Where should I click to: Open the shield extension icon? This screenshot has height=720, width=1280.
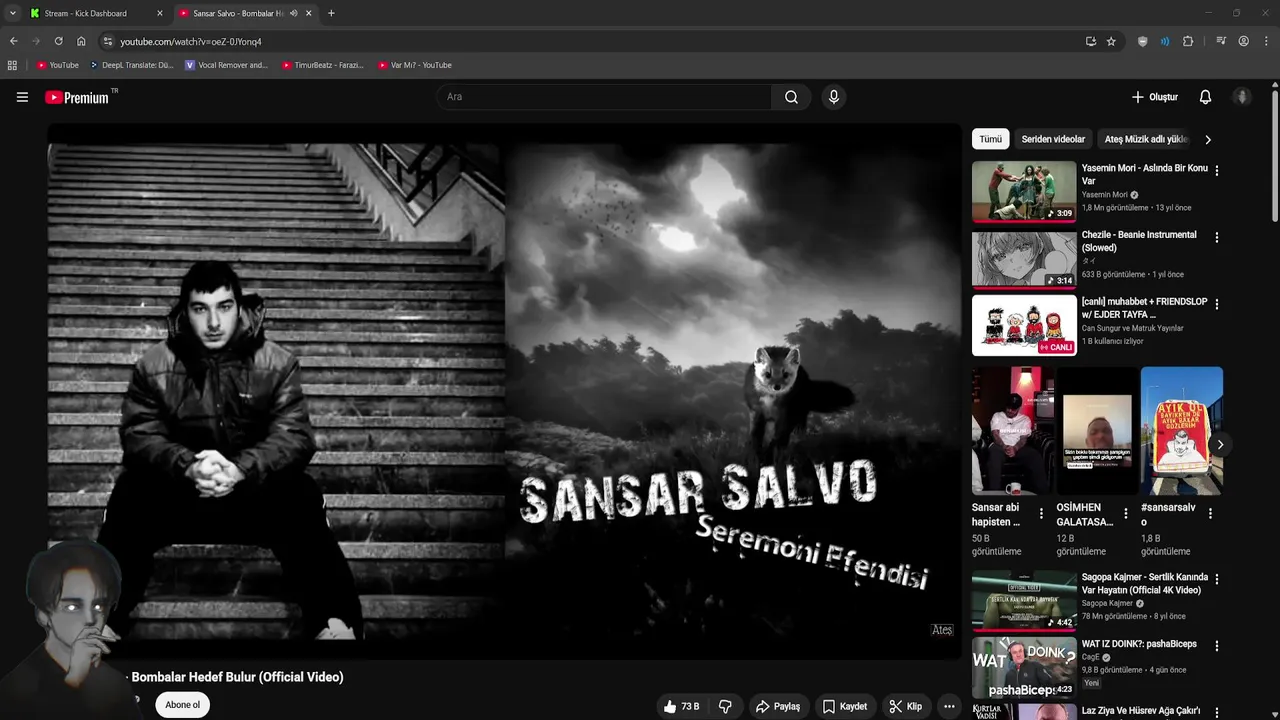pyautogui.click(x=1143, y=41)
